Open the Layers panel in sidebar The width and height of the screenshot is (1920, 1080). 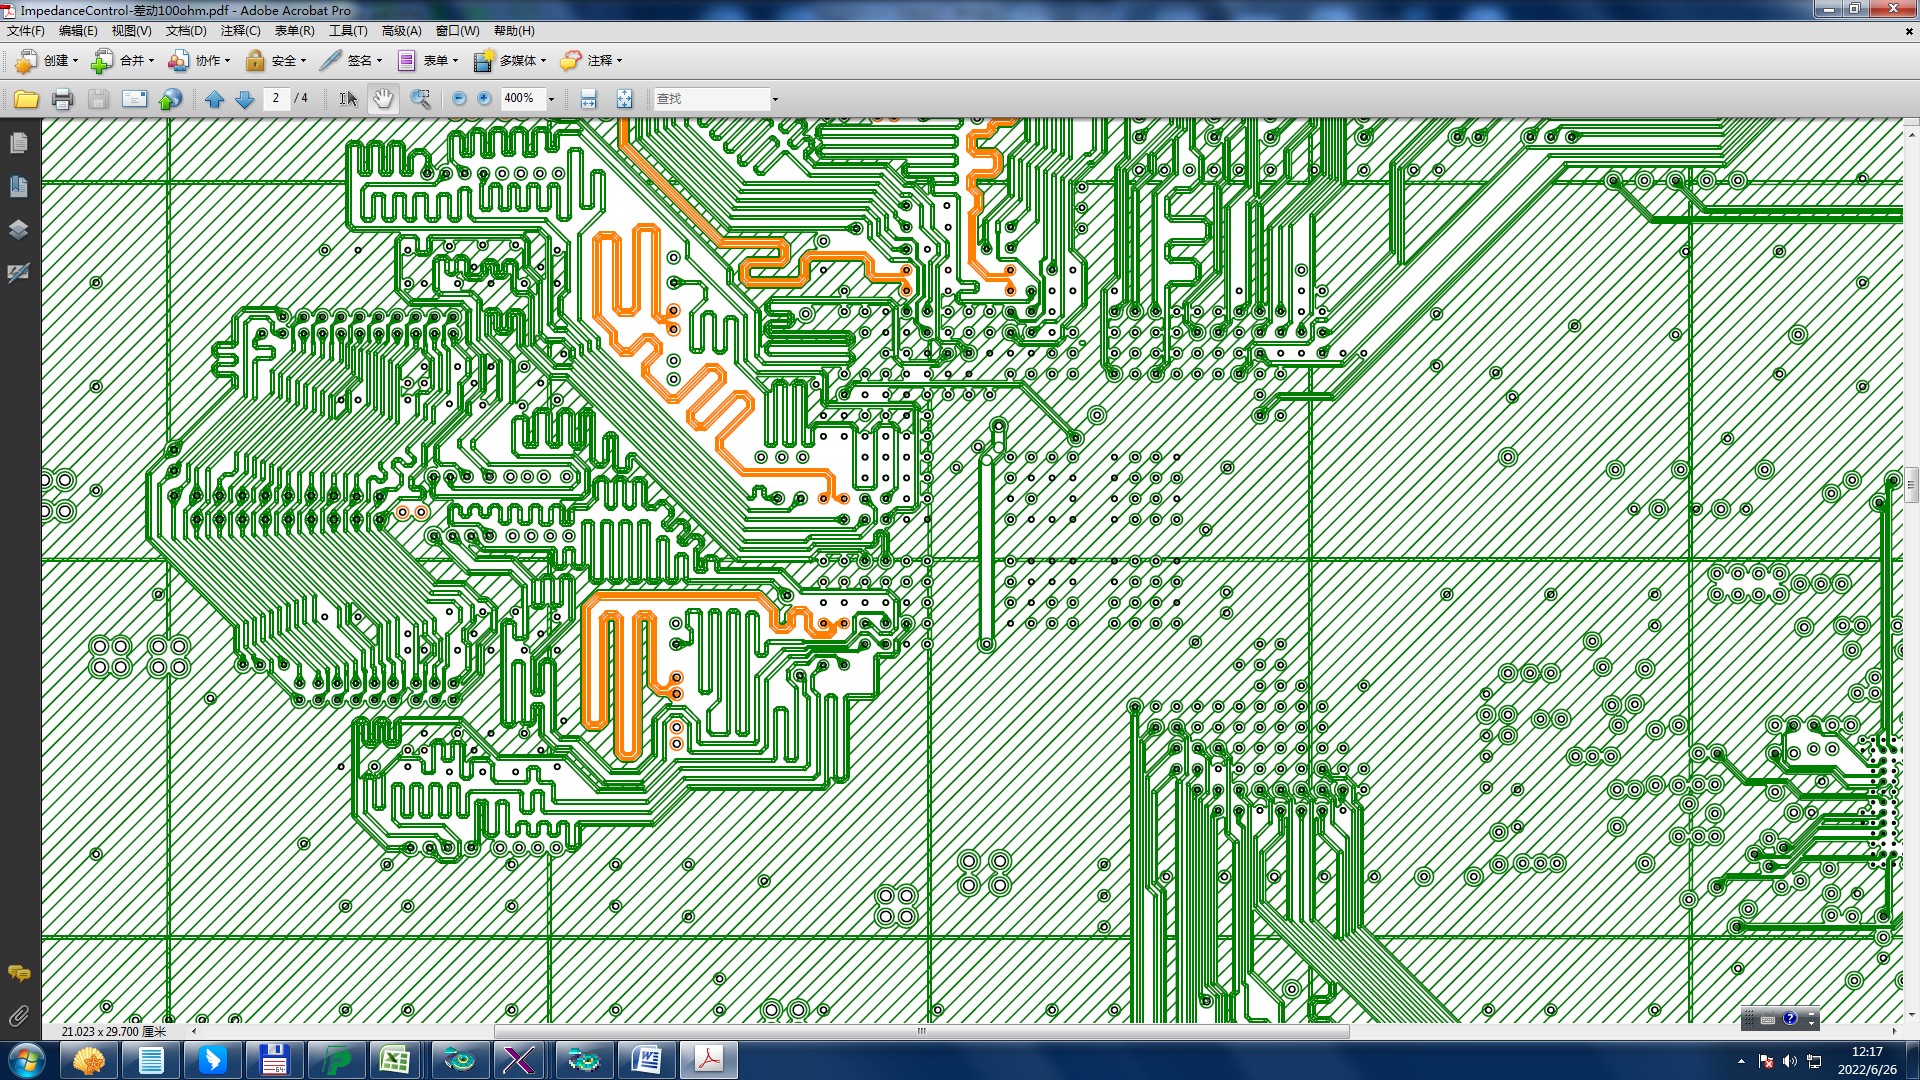[18, 229]
